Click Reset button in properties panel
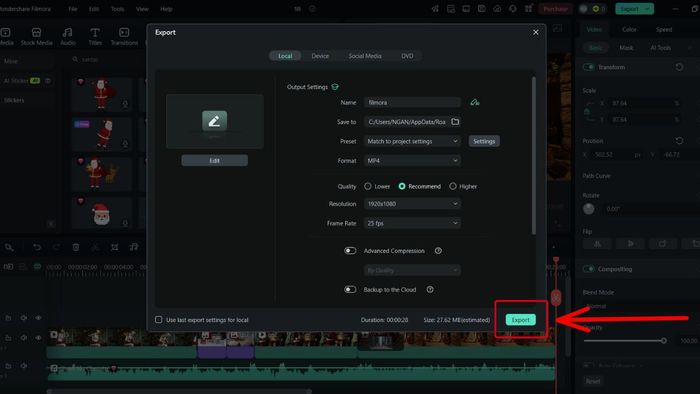 point(593,381)
